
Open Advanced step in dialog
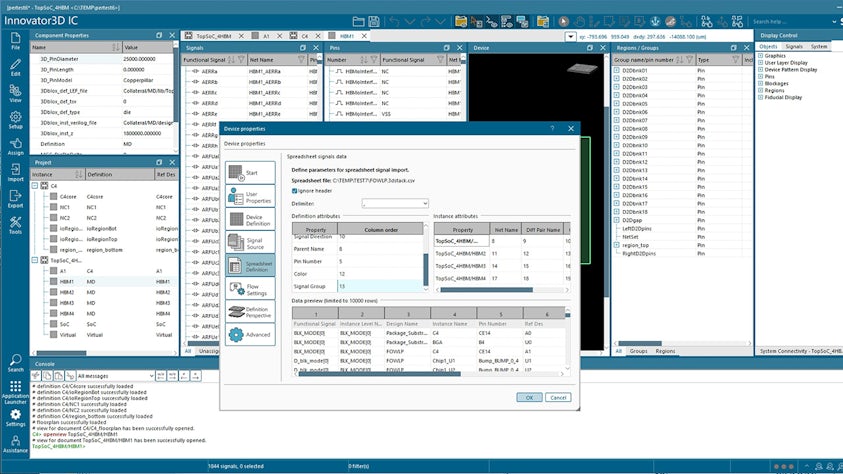pyautogui.click(x=250, y=335)
